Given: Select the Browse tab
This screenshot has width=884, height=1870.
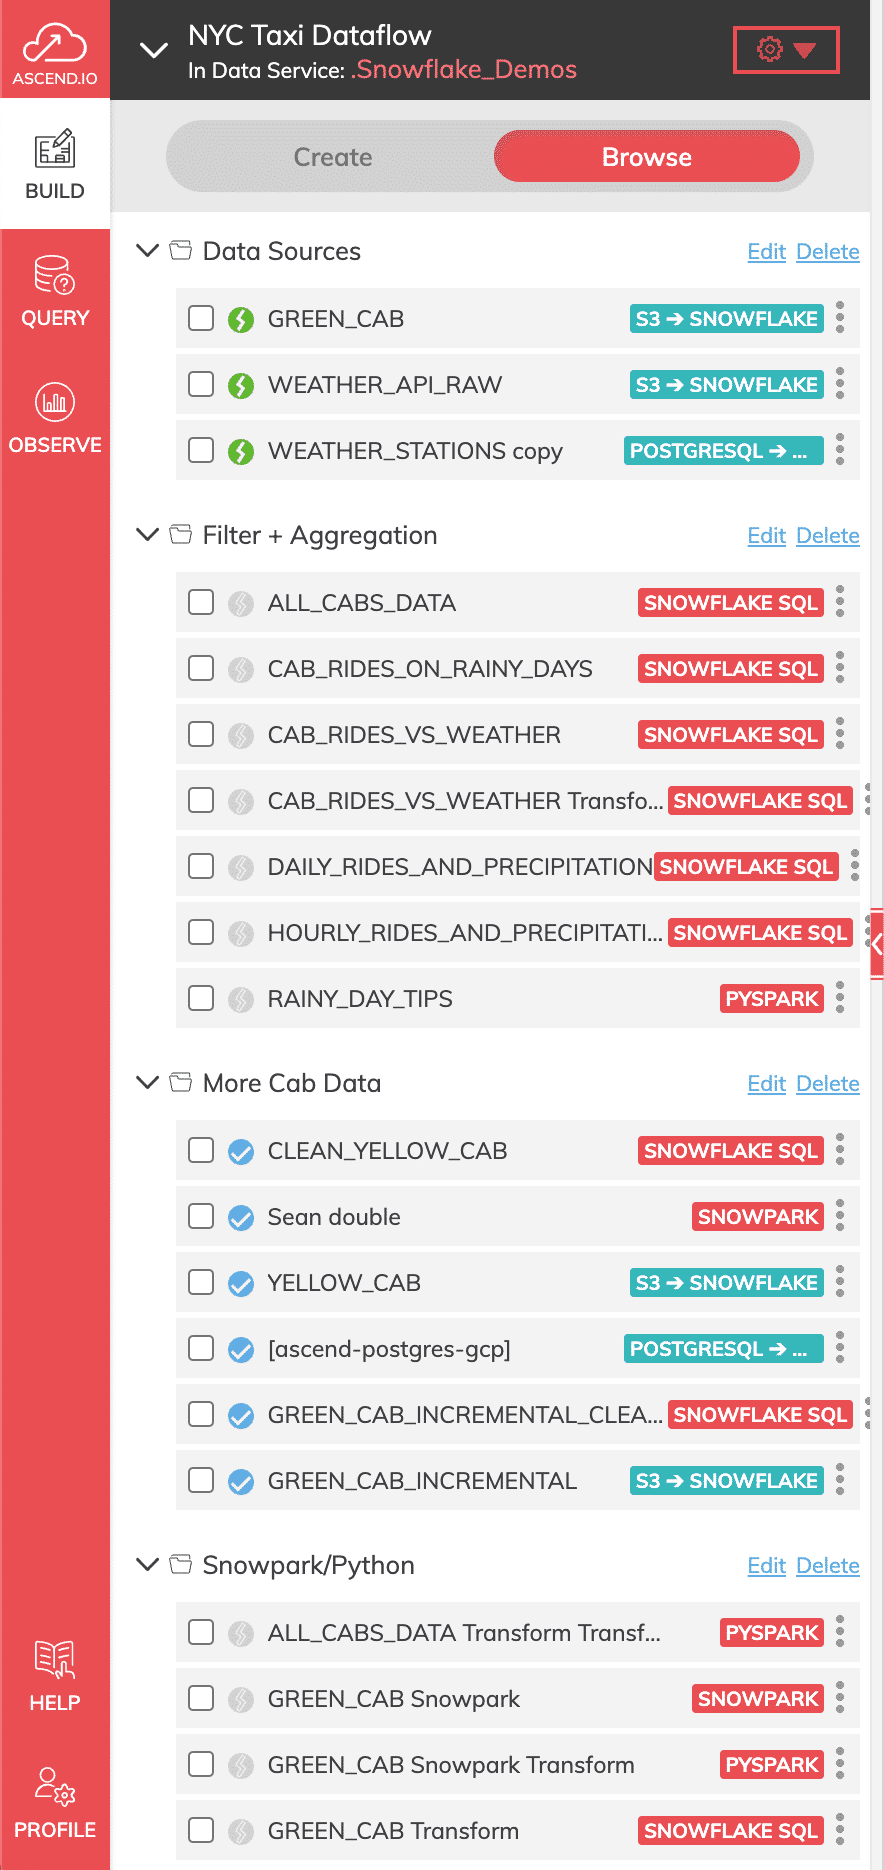Looking at the screenshot, I should pyautogui.click(x=647, y=157).
